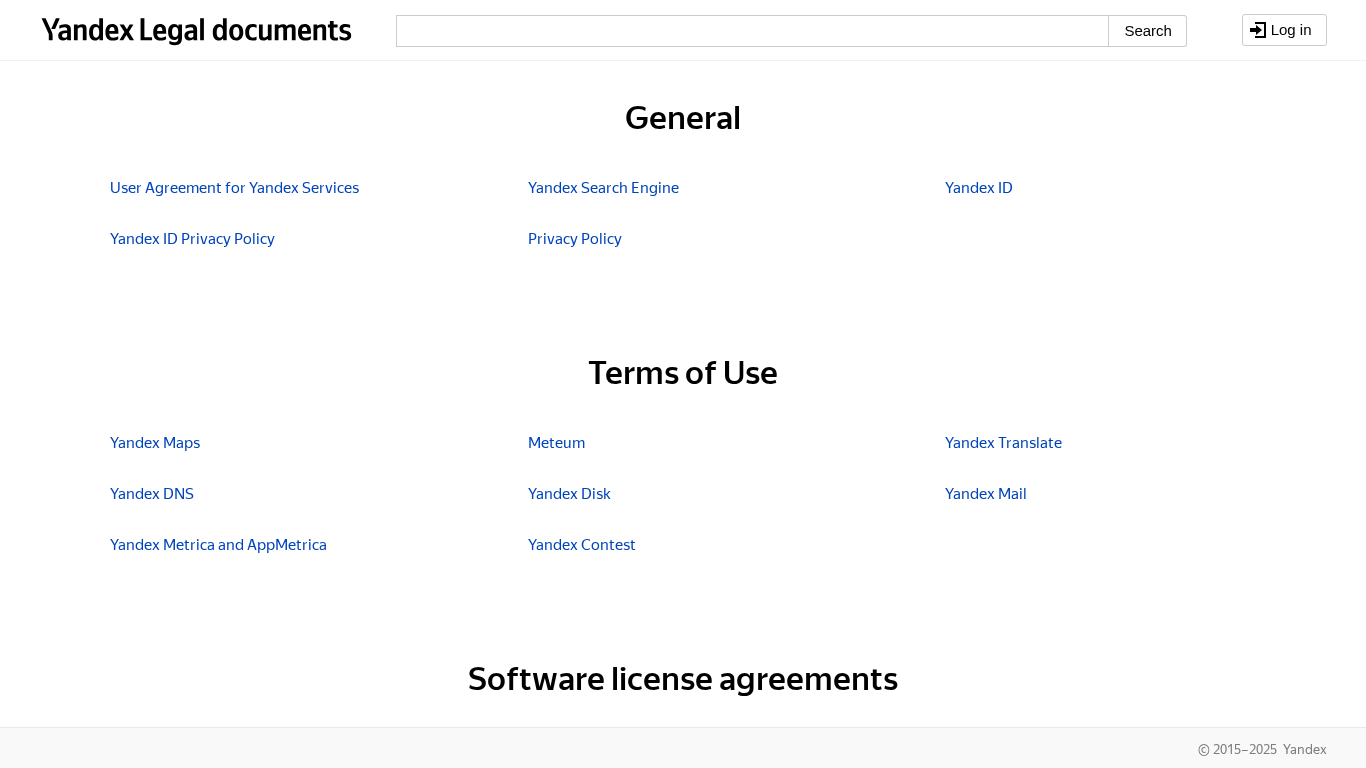Click the Log in arrow icon

[x=1258, y=30]
